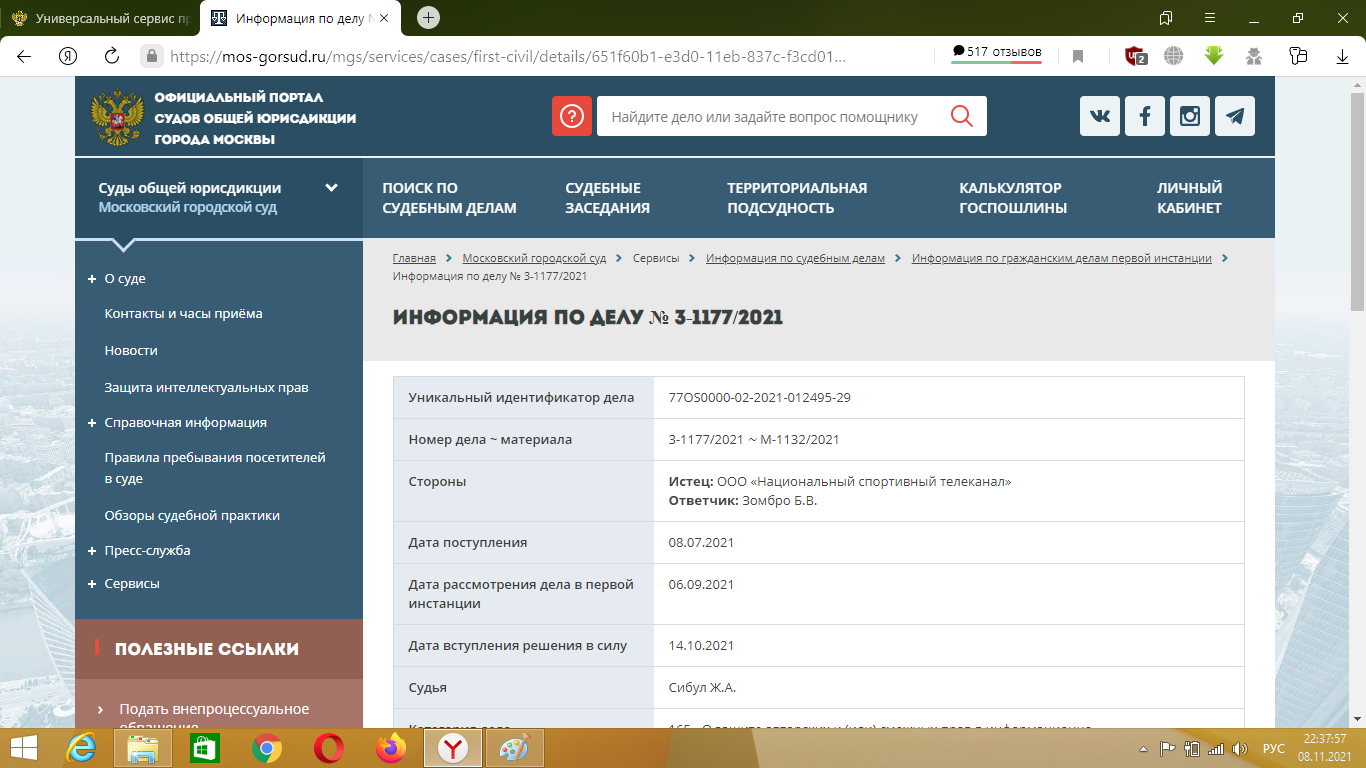The image size is (1366, 768).
Task: Open КАЛЬКУЛЯТОР ГОСПОШЛИНЫ menu item
Action: point(1013,198)
